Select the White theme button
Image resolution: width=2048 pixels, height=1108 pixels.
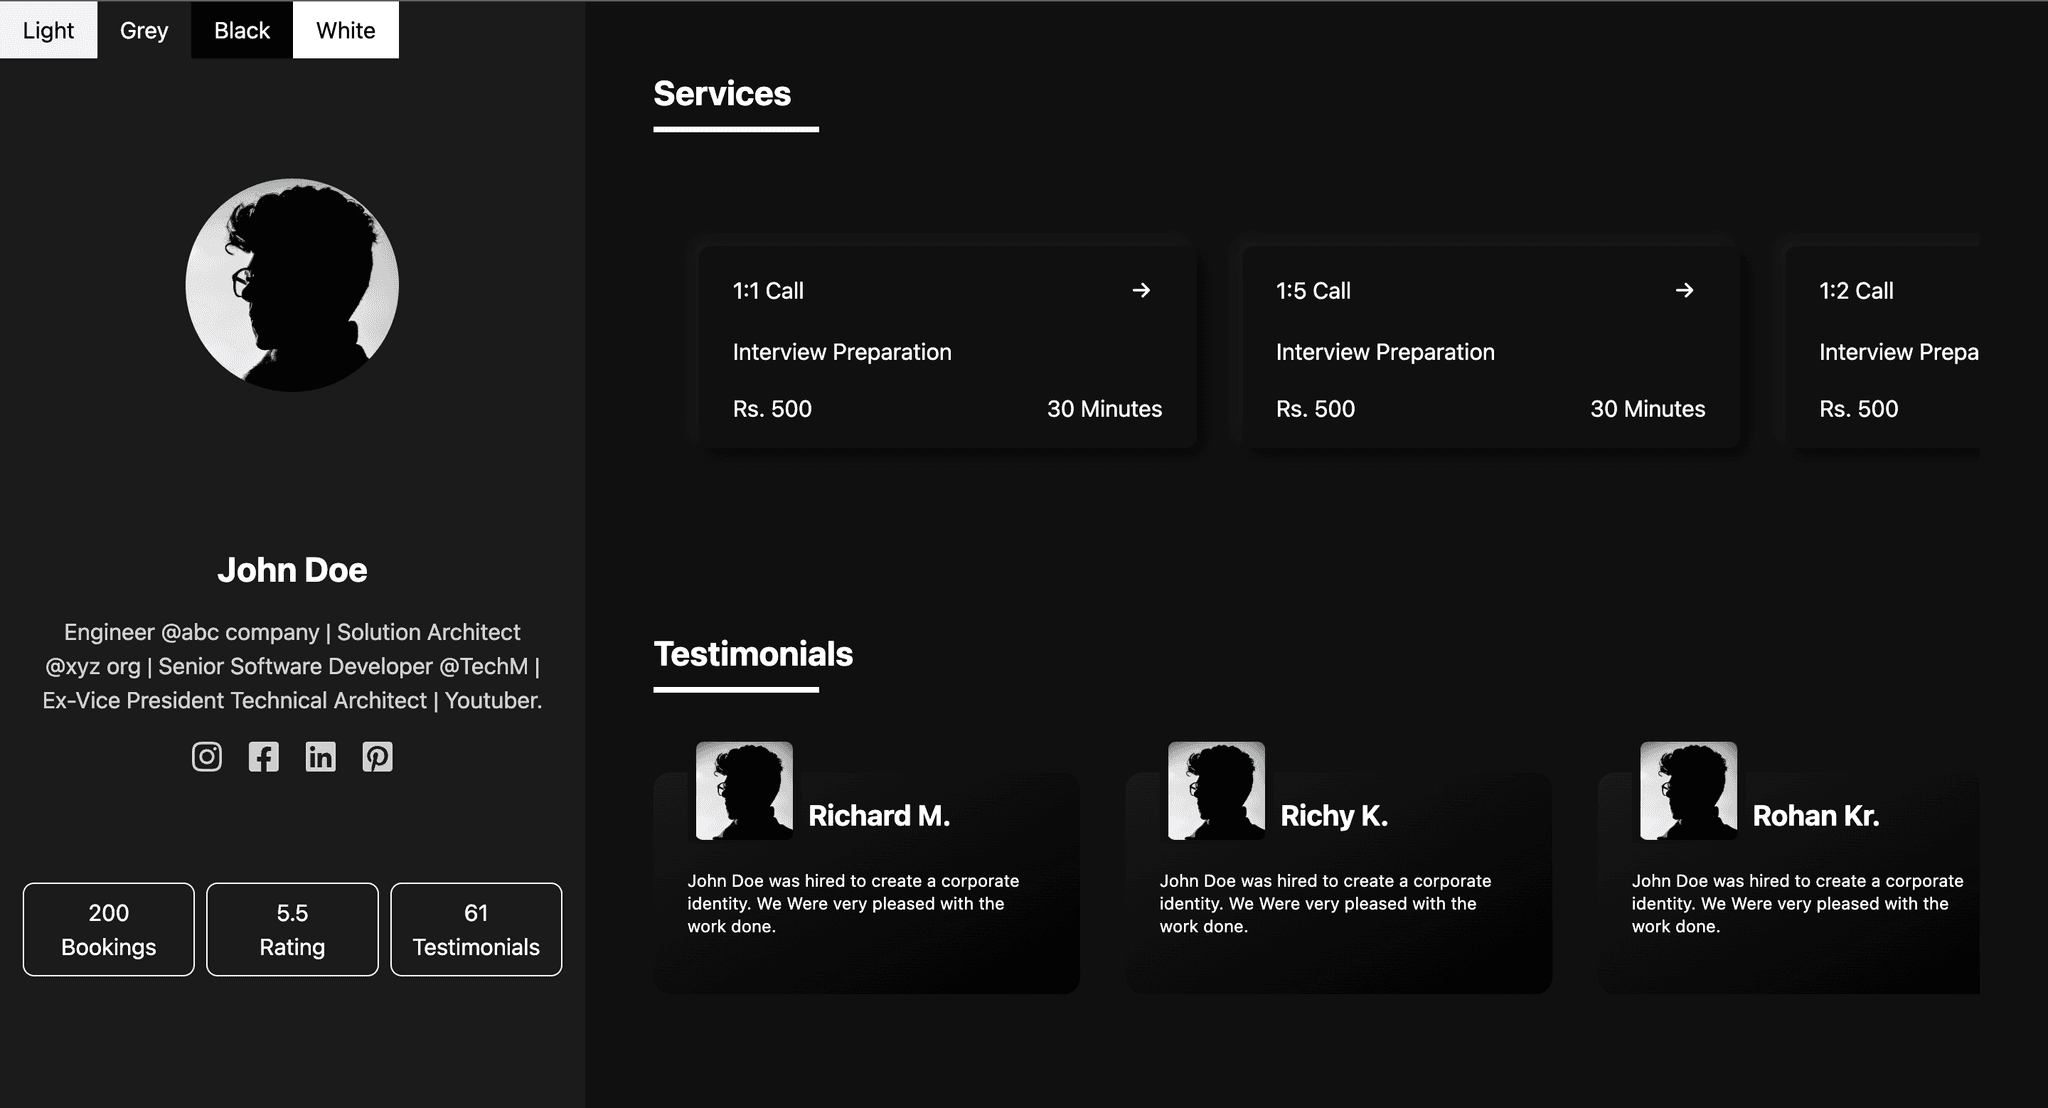pyautogui.click(x=345, y=30)
